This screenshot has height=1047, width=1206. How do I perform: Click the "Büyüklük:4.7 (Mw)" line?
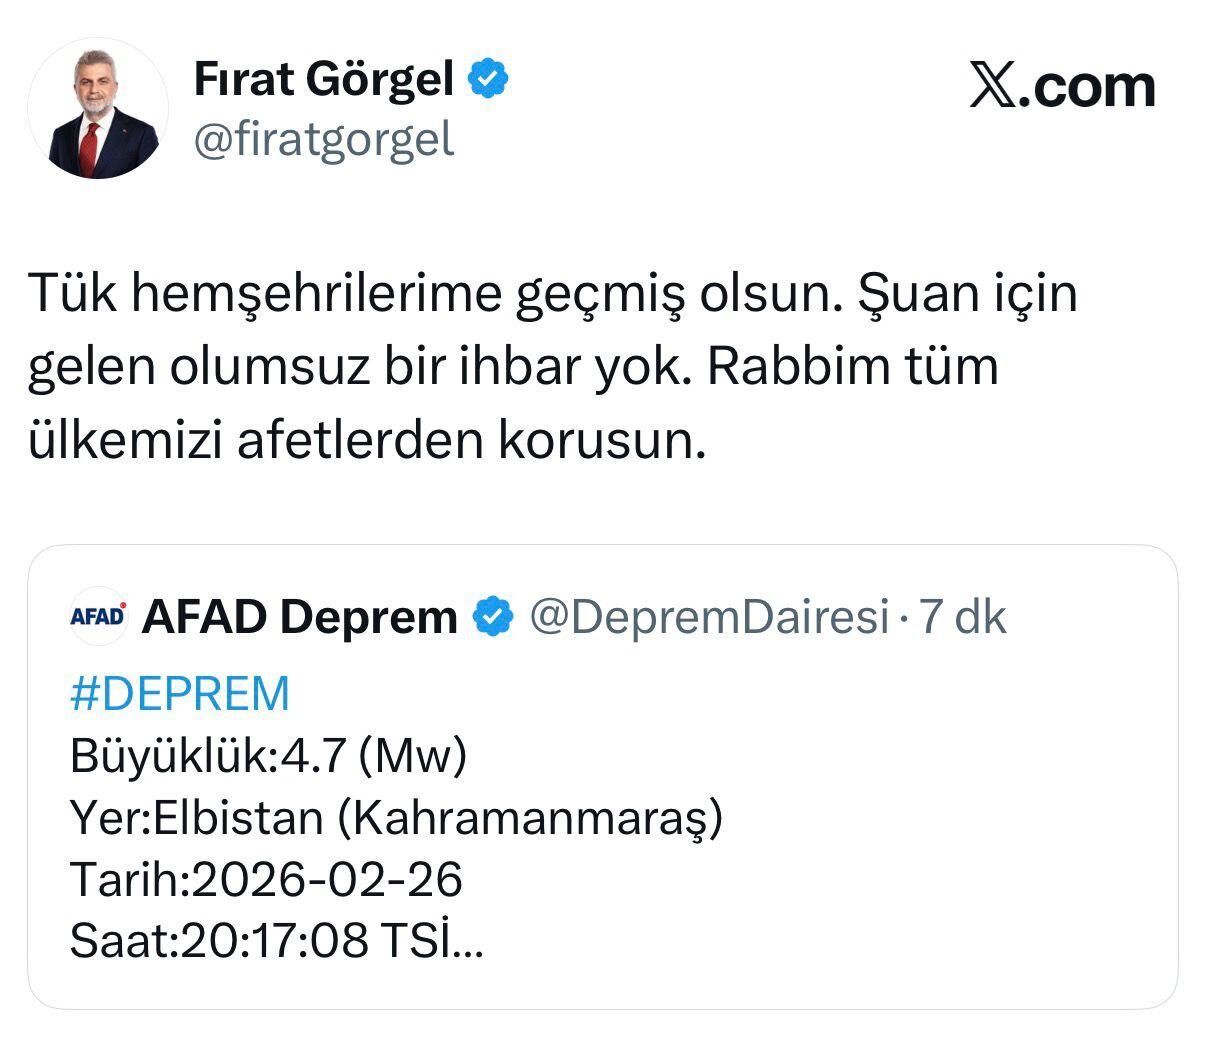268,755
